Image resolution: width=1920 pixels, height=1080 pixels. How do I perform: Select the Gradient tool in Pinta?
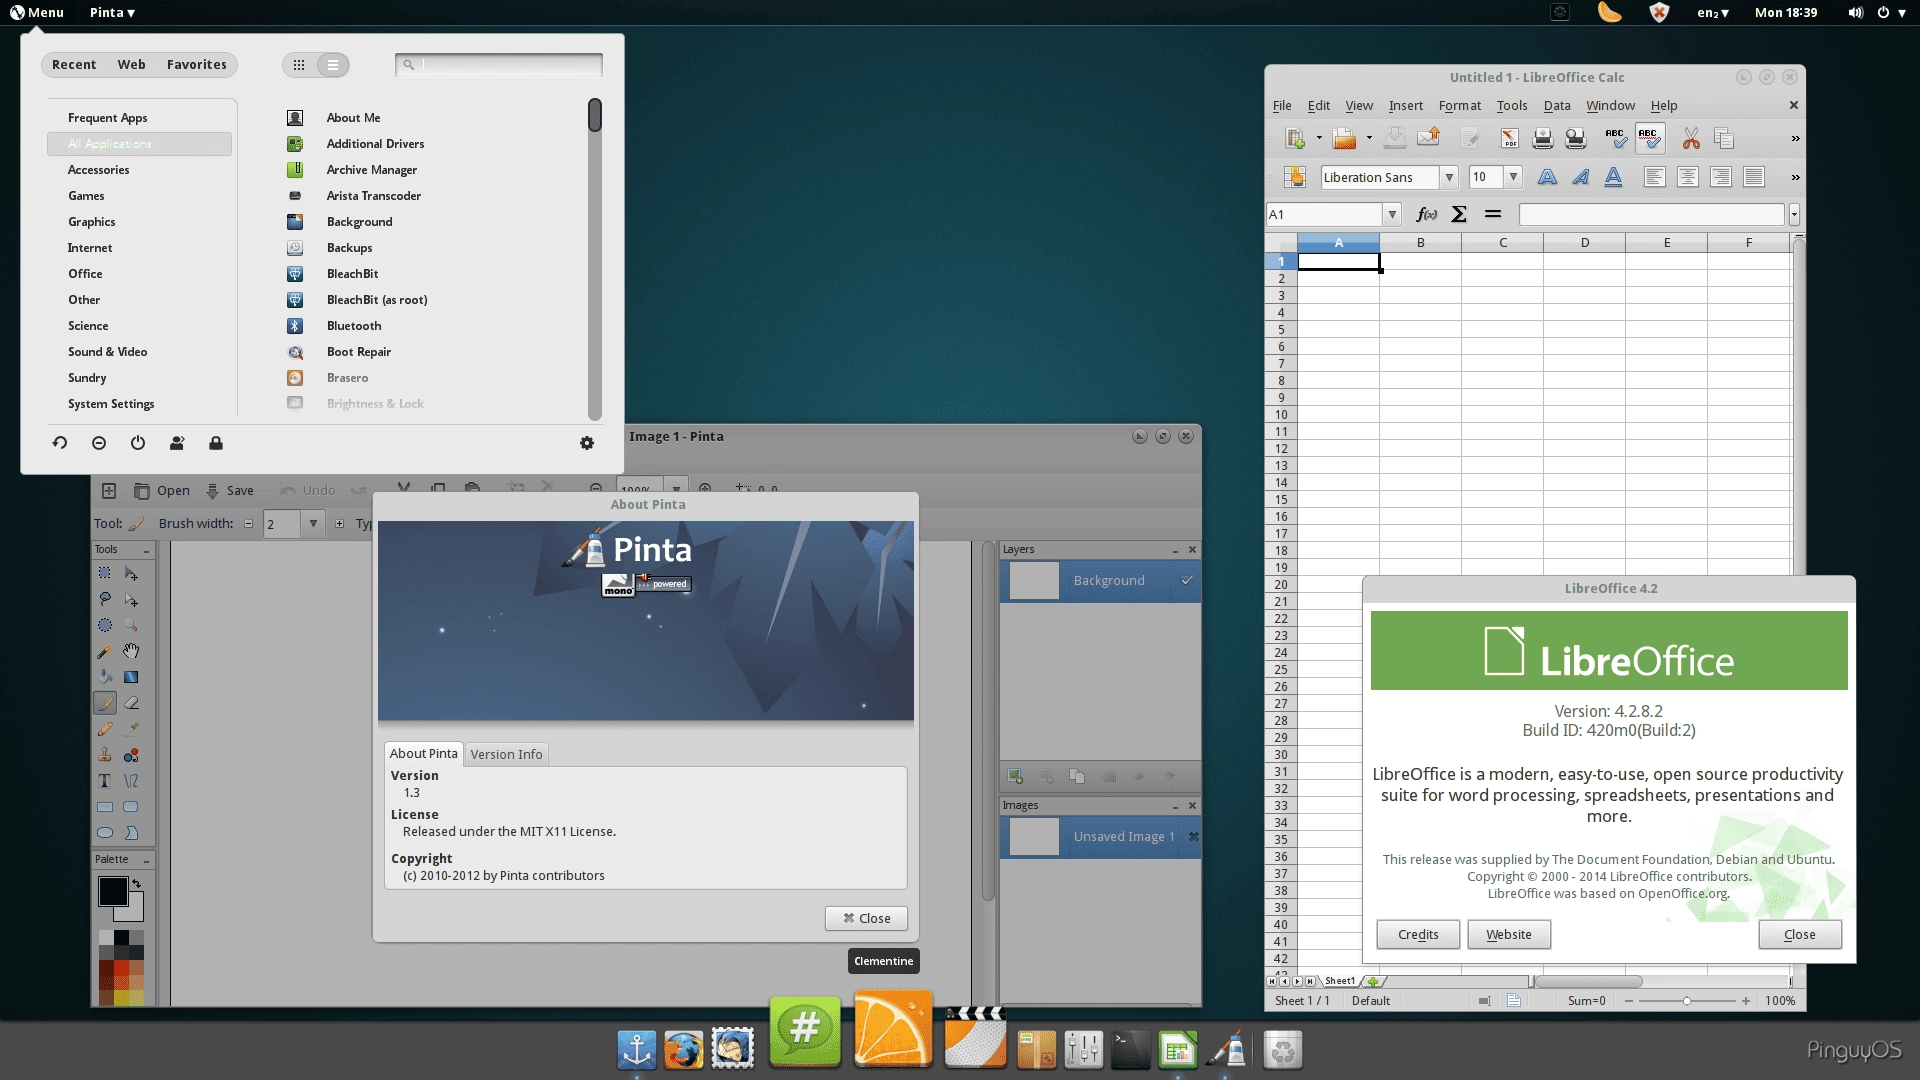tap(131, 677)
